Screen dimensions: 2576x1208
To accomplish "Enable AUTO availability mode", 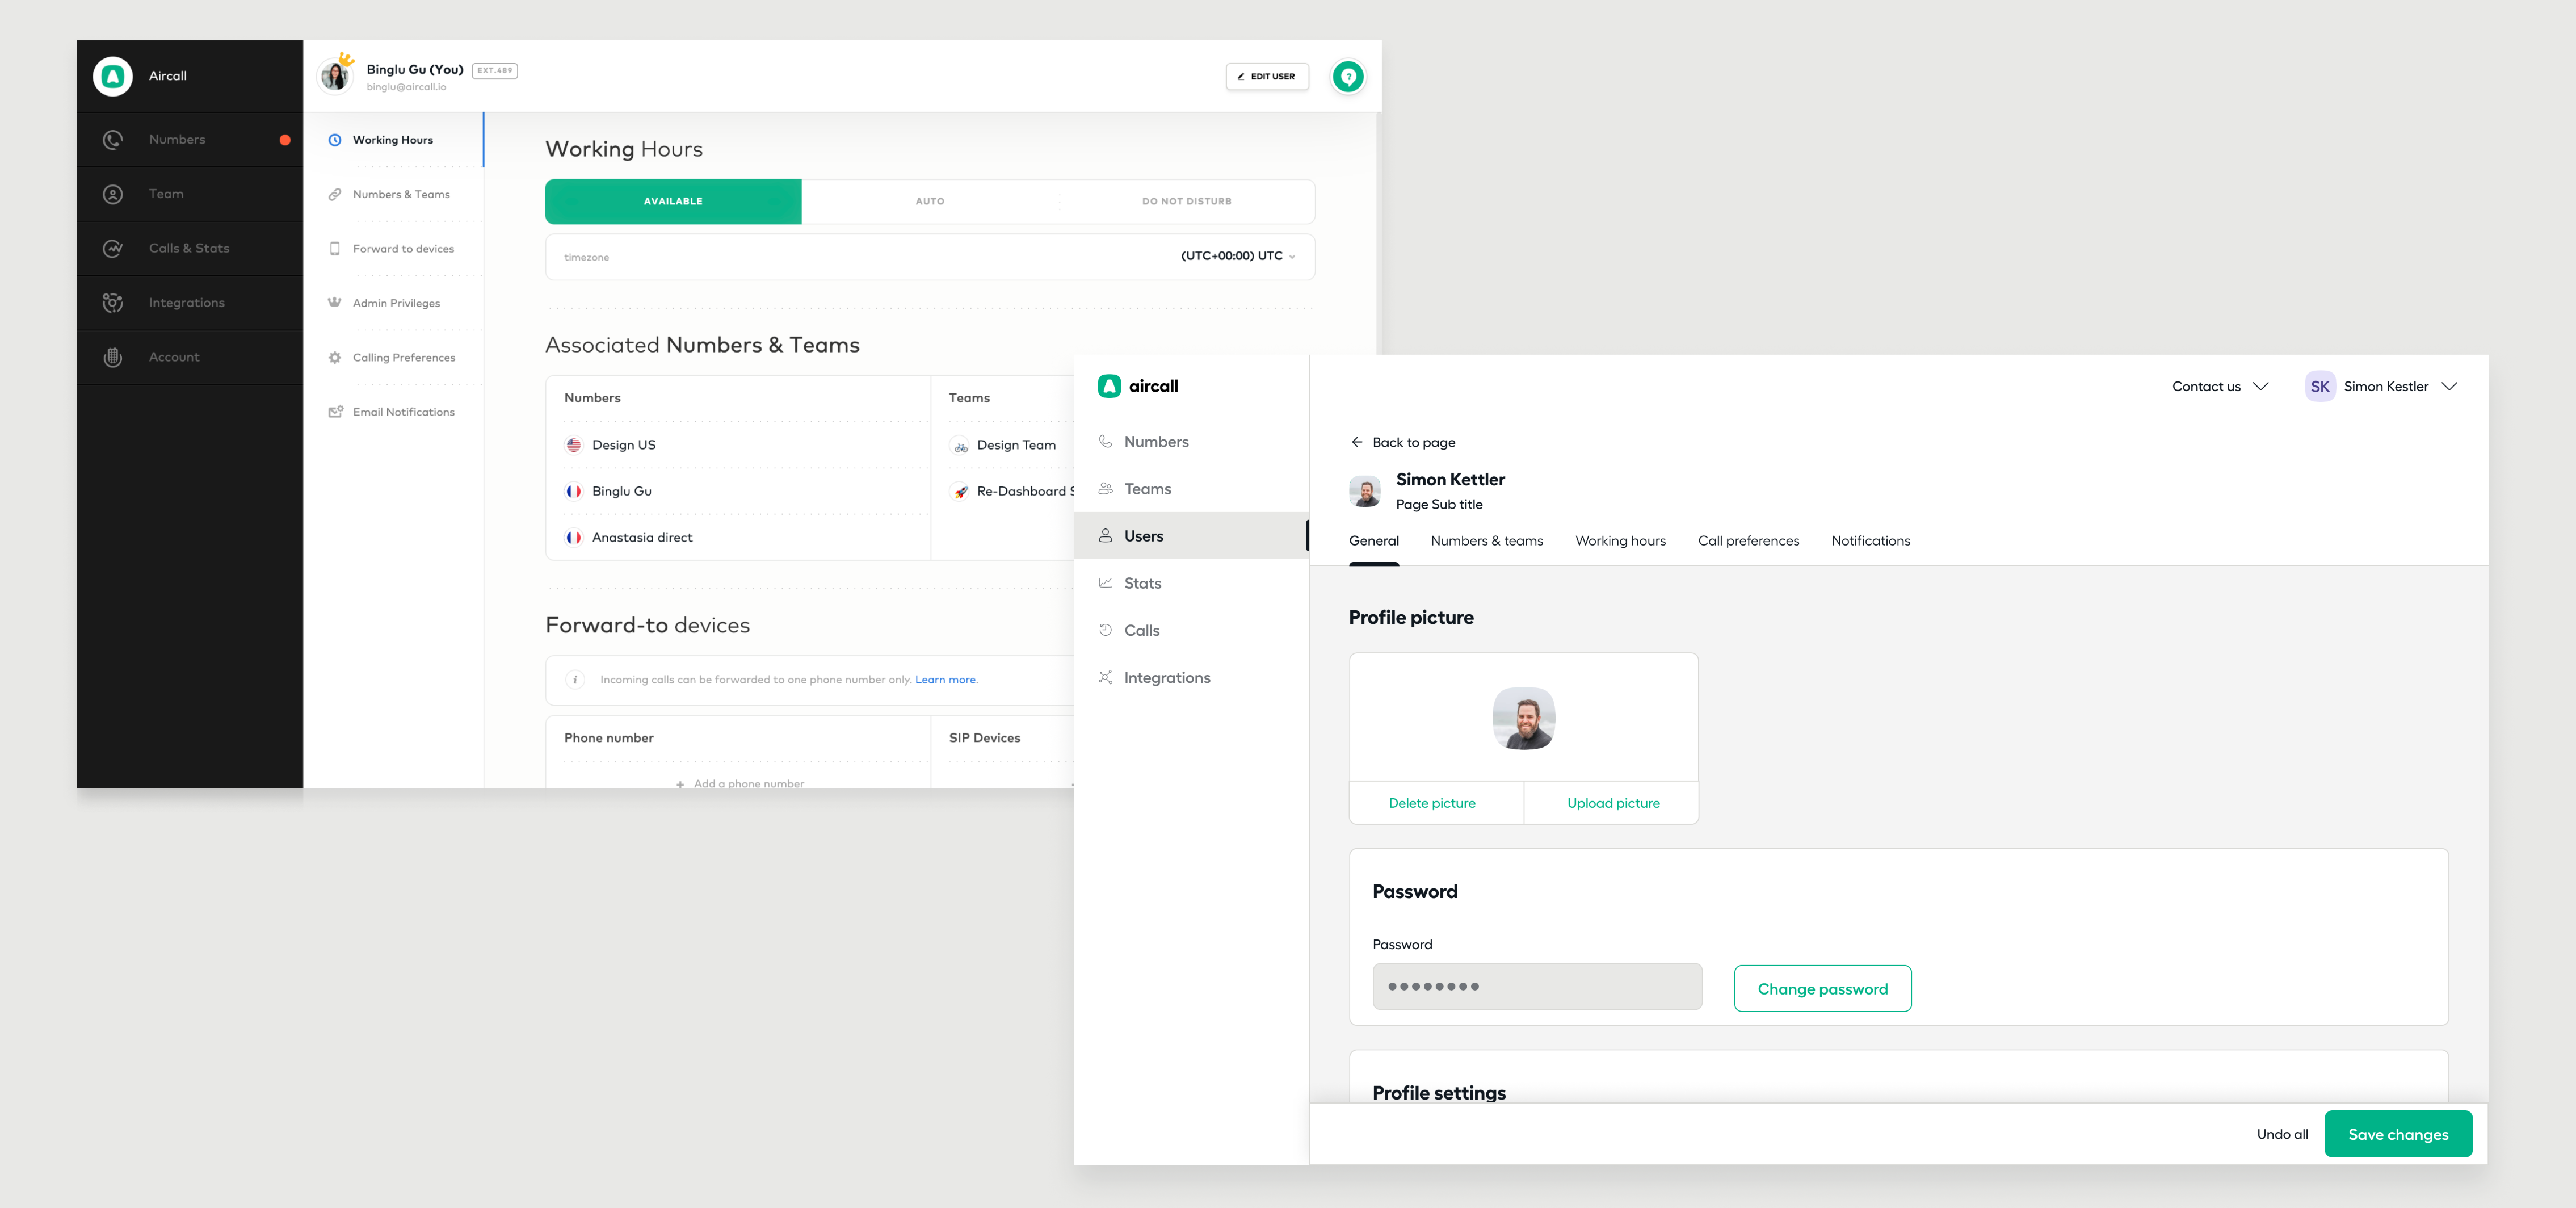I will click(x=930, y=201).
